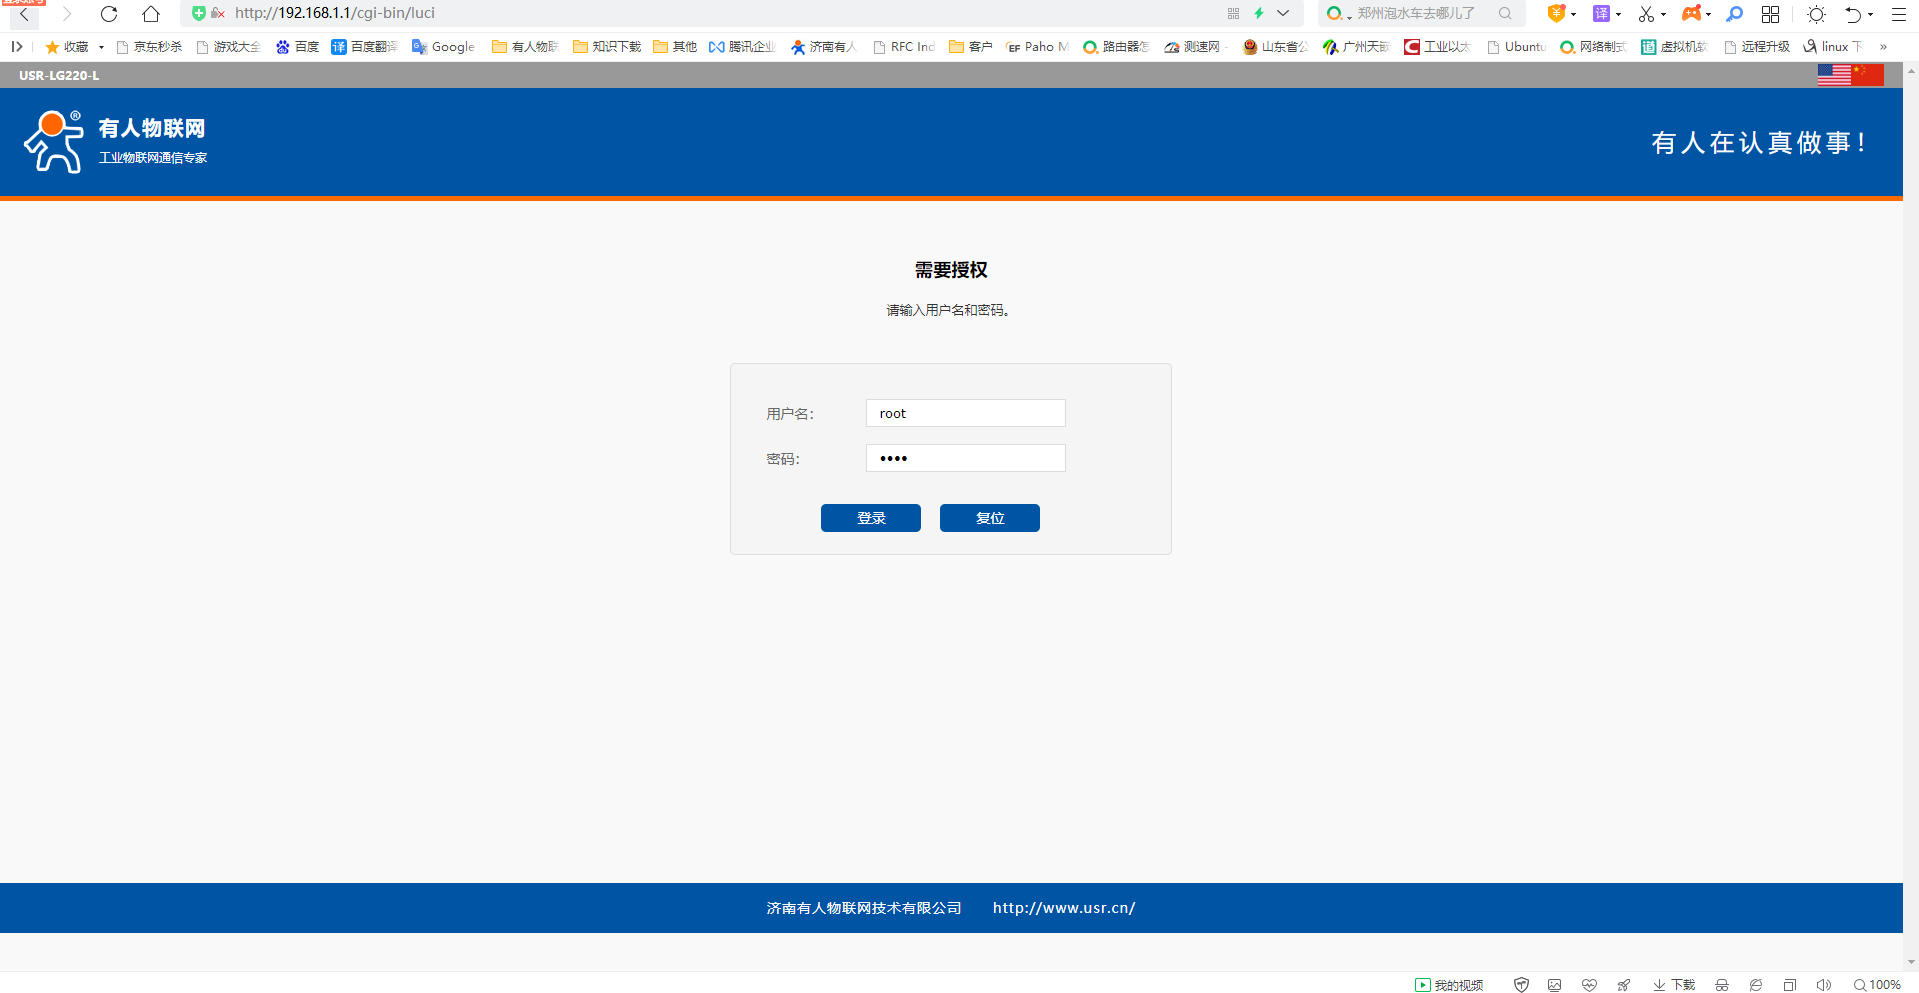Toggle the sun brightness mode icon

click(x=1816, y=14)
